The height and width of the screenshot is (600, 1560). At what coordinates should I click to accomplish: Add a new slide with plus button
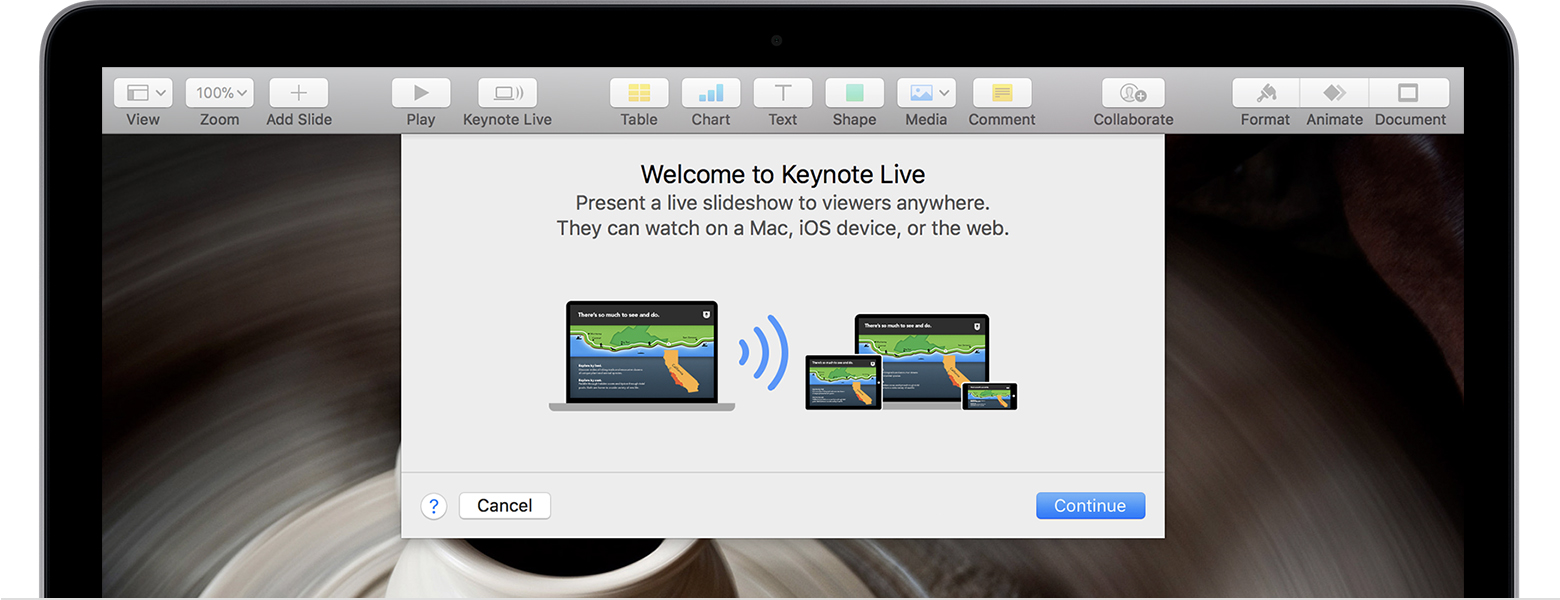(299, 93)
